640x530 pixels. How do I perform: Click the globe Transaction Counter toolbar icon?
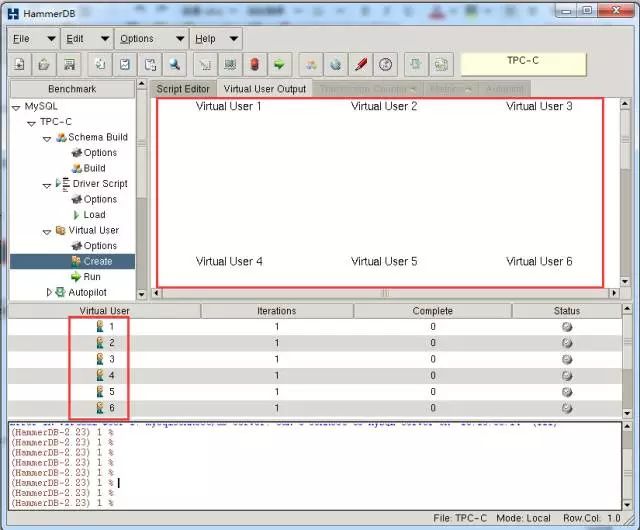336,65
